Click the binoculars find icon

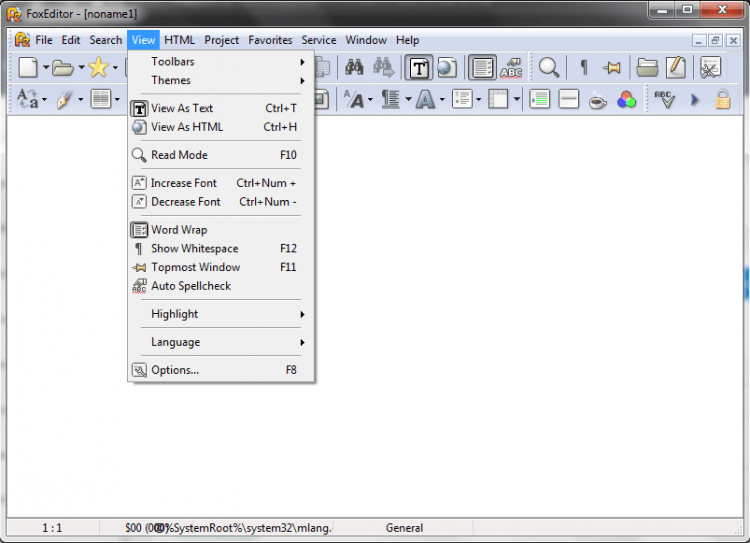click(x=354, y=67)
